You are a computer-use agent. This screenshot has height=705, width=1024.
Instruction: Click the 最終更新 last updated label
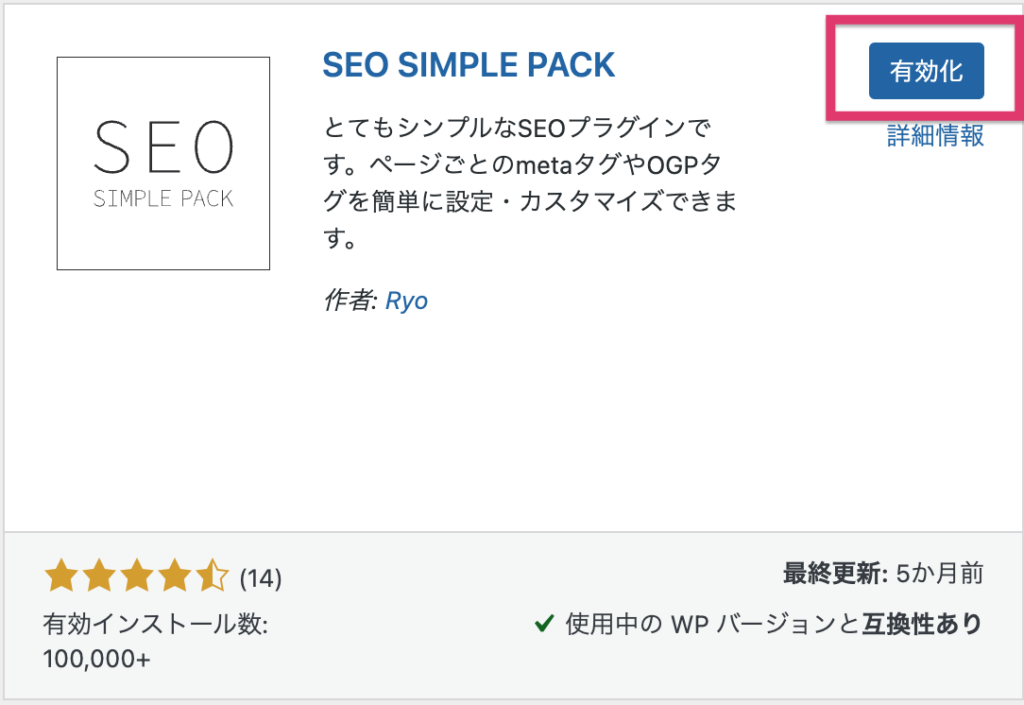point(835,574)
